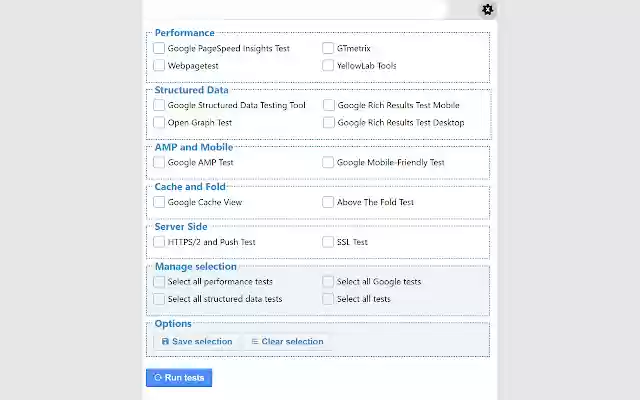Viewport: 640px width, 400px height.
Task: Tick the Webpagetest checkbox
Action: click(x=159, y=65)
